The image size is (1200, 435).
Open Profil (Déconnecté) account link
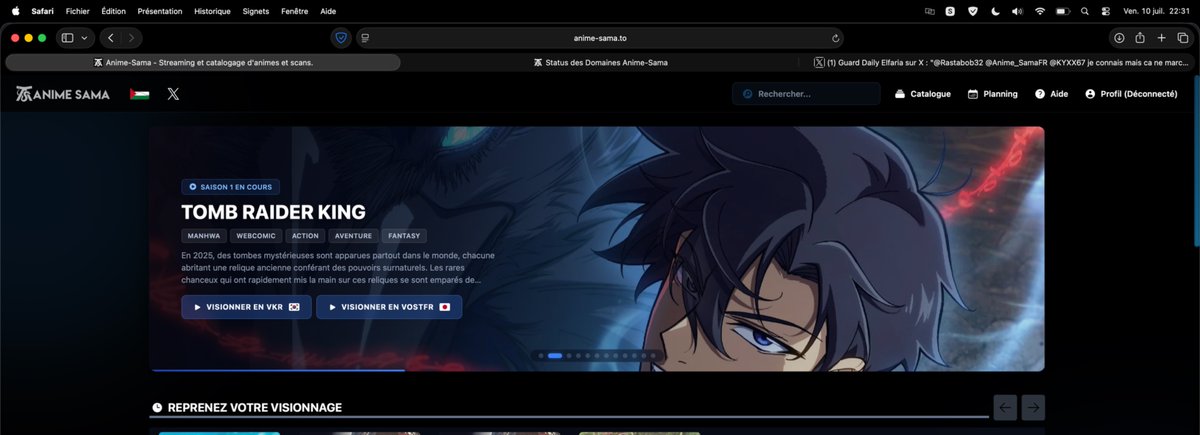click(1131, 94)
